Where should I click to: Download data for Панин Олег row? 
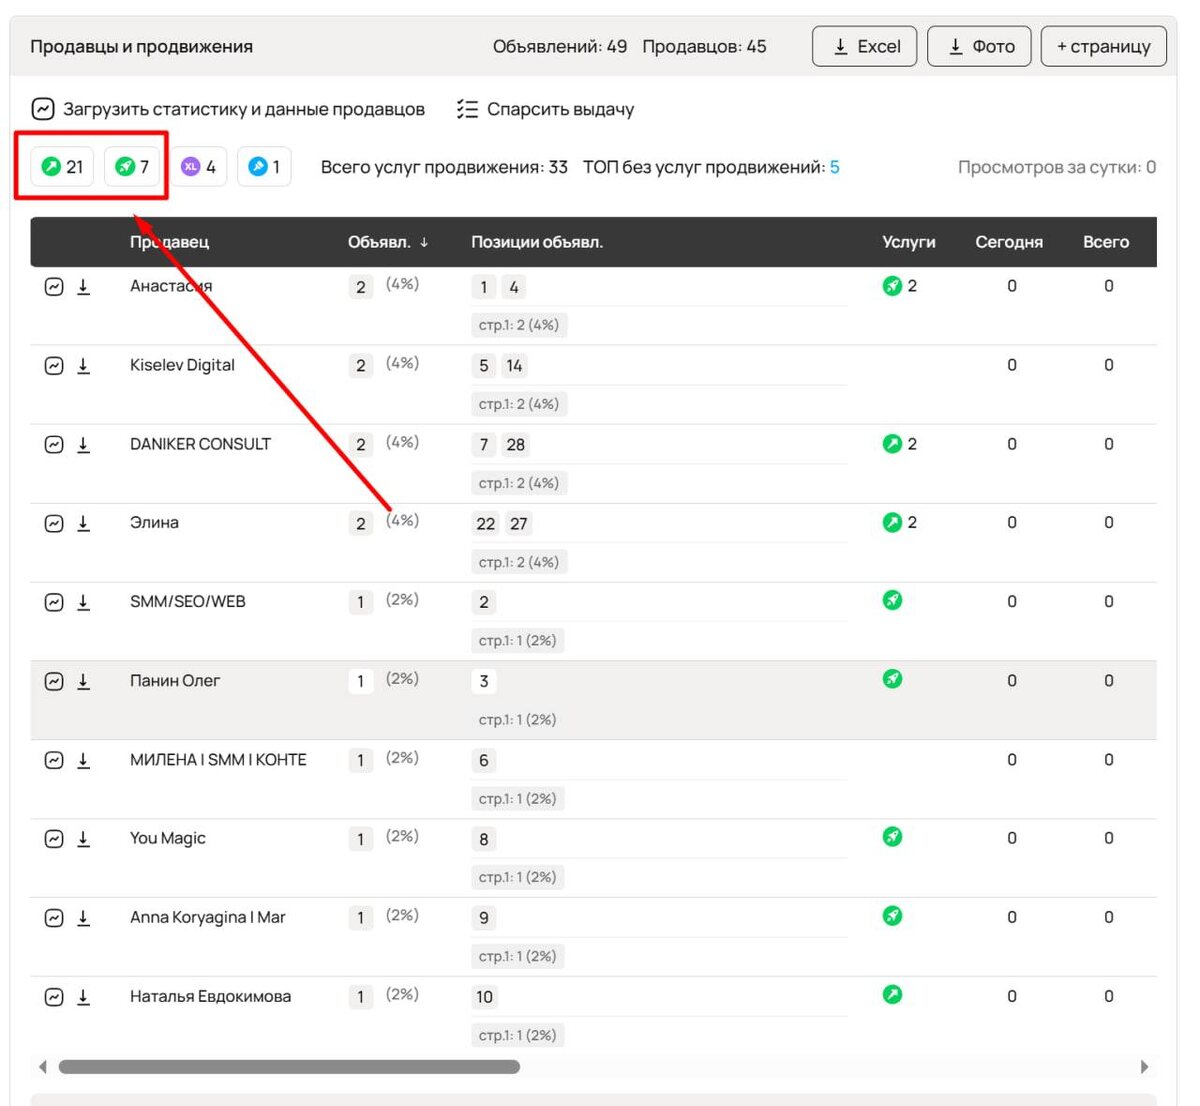click(83, 682)
